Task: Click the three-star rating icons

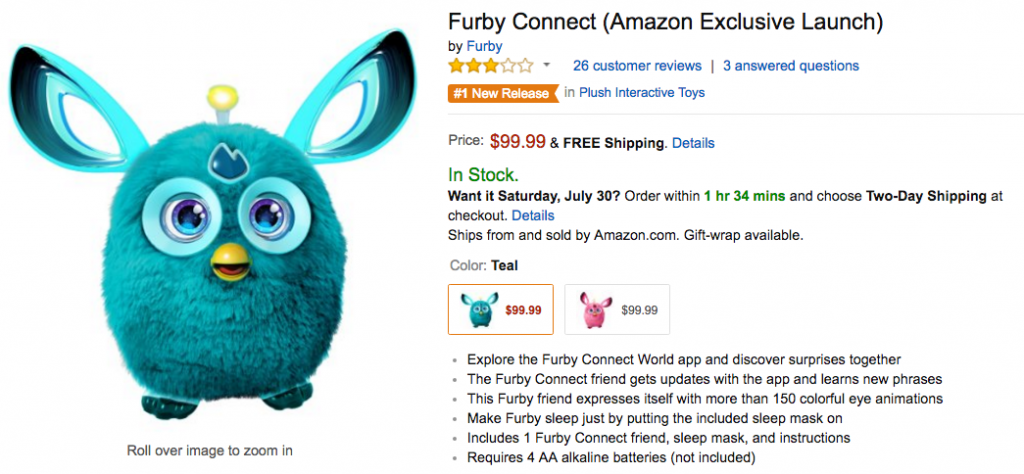Action: pyautogui.click(x=490, y=66)
